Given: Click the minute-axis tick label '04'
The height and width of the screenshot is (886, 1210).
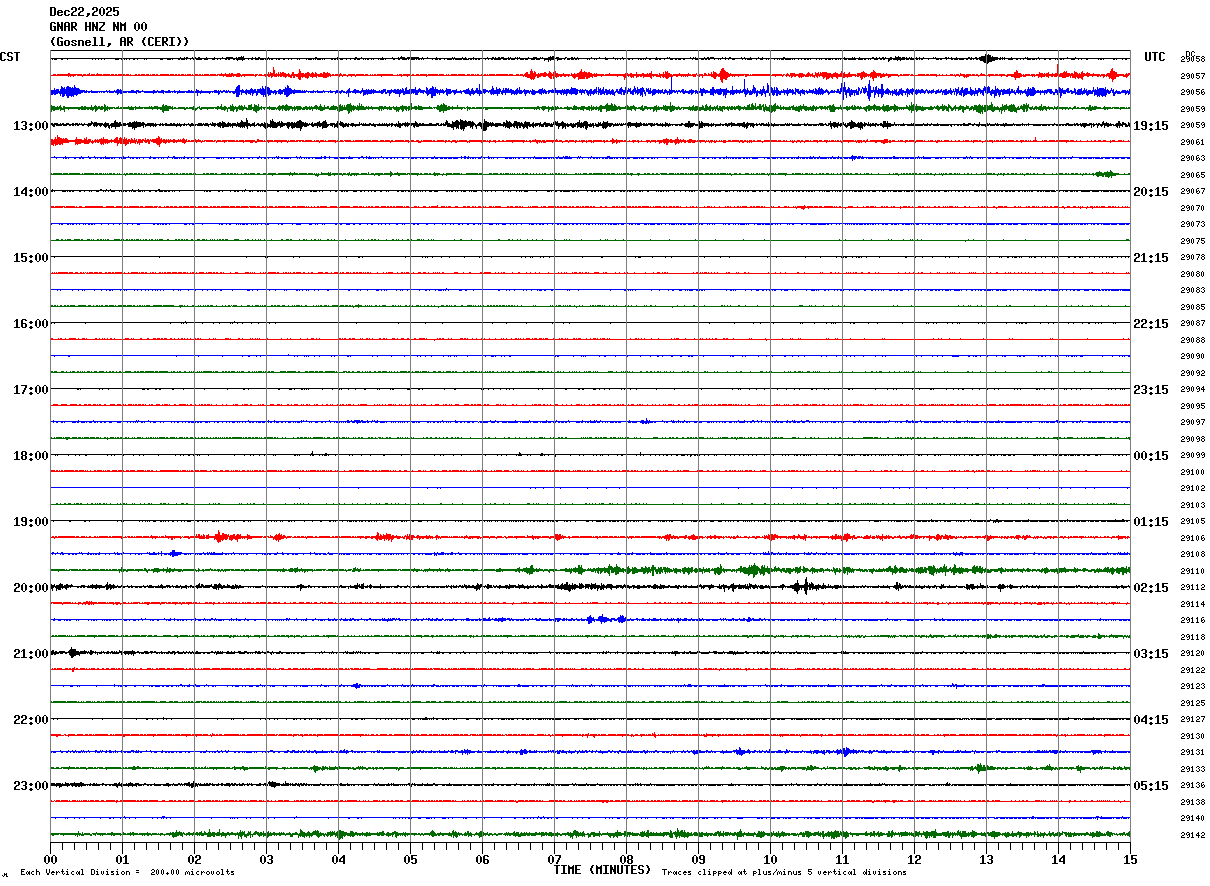Looking at the screenshot, I should tap(338, 860).
